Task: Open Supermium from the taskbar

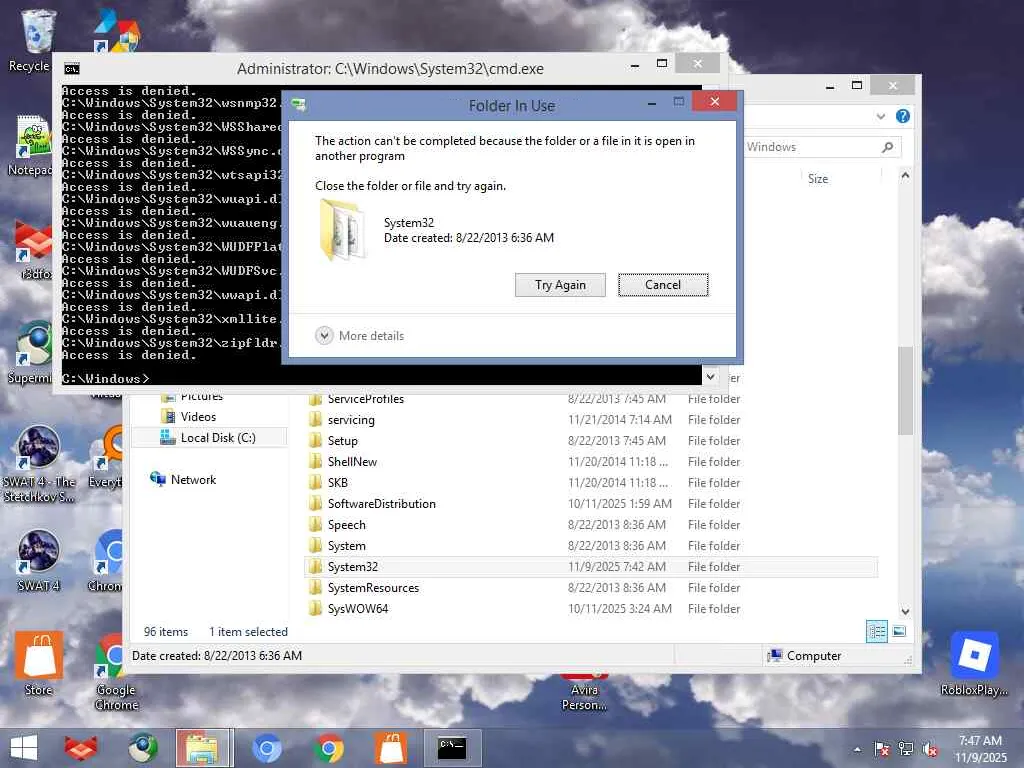Action: pyautogui.click(x=142, y=748)
